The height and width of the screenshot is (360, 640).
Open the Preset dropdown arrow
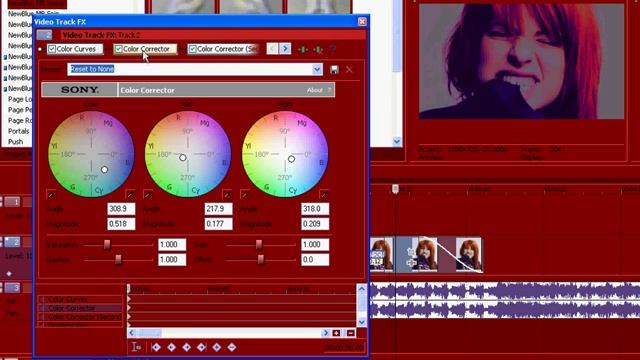(x=317, y=69)
